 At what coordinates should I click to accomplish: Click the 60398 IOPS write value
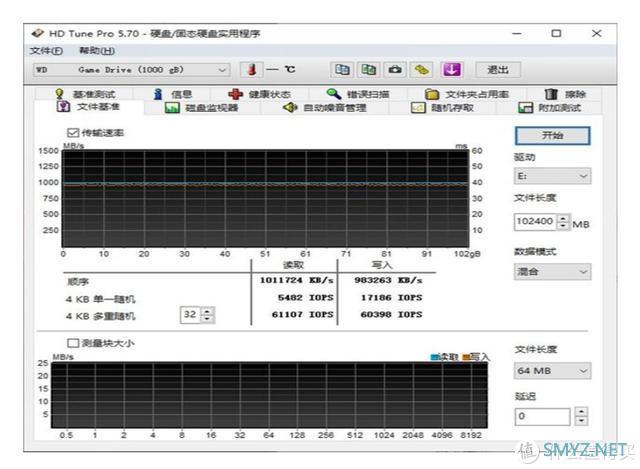(391, 314)
